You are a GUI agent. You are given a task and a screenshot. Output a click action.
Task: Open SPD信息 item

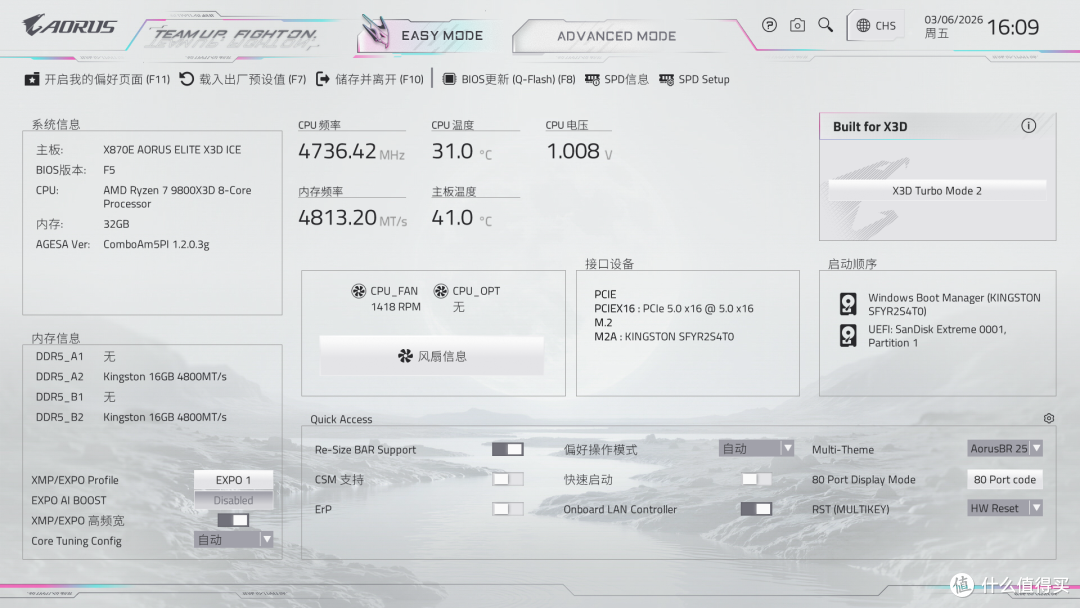tap(616, 79)
